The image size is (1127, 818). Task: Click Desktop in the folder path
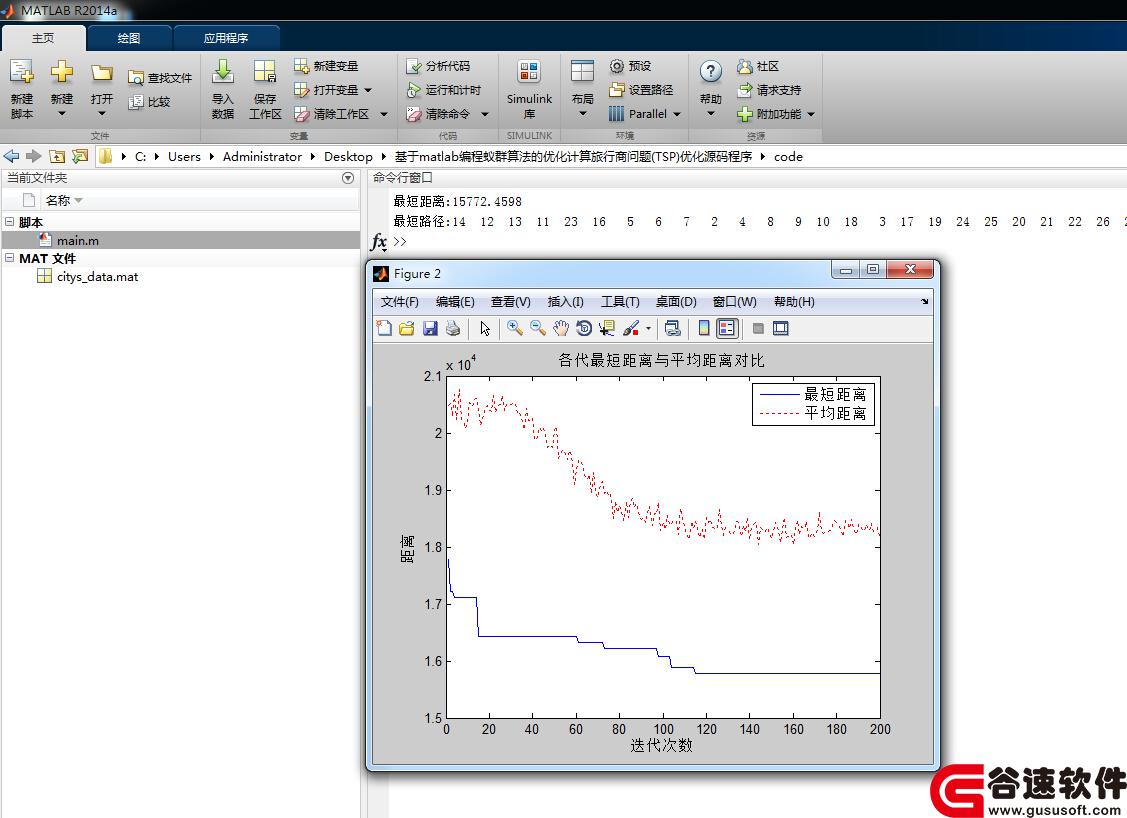348,157
